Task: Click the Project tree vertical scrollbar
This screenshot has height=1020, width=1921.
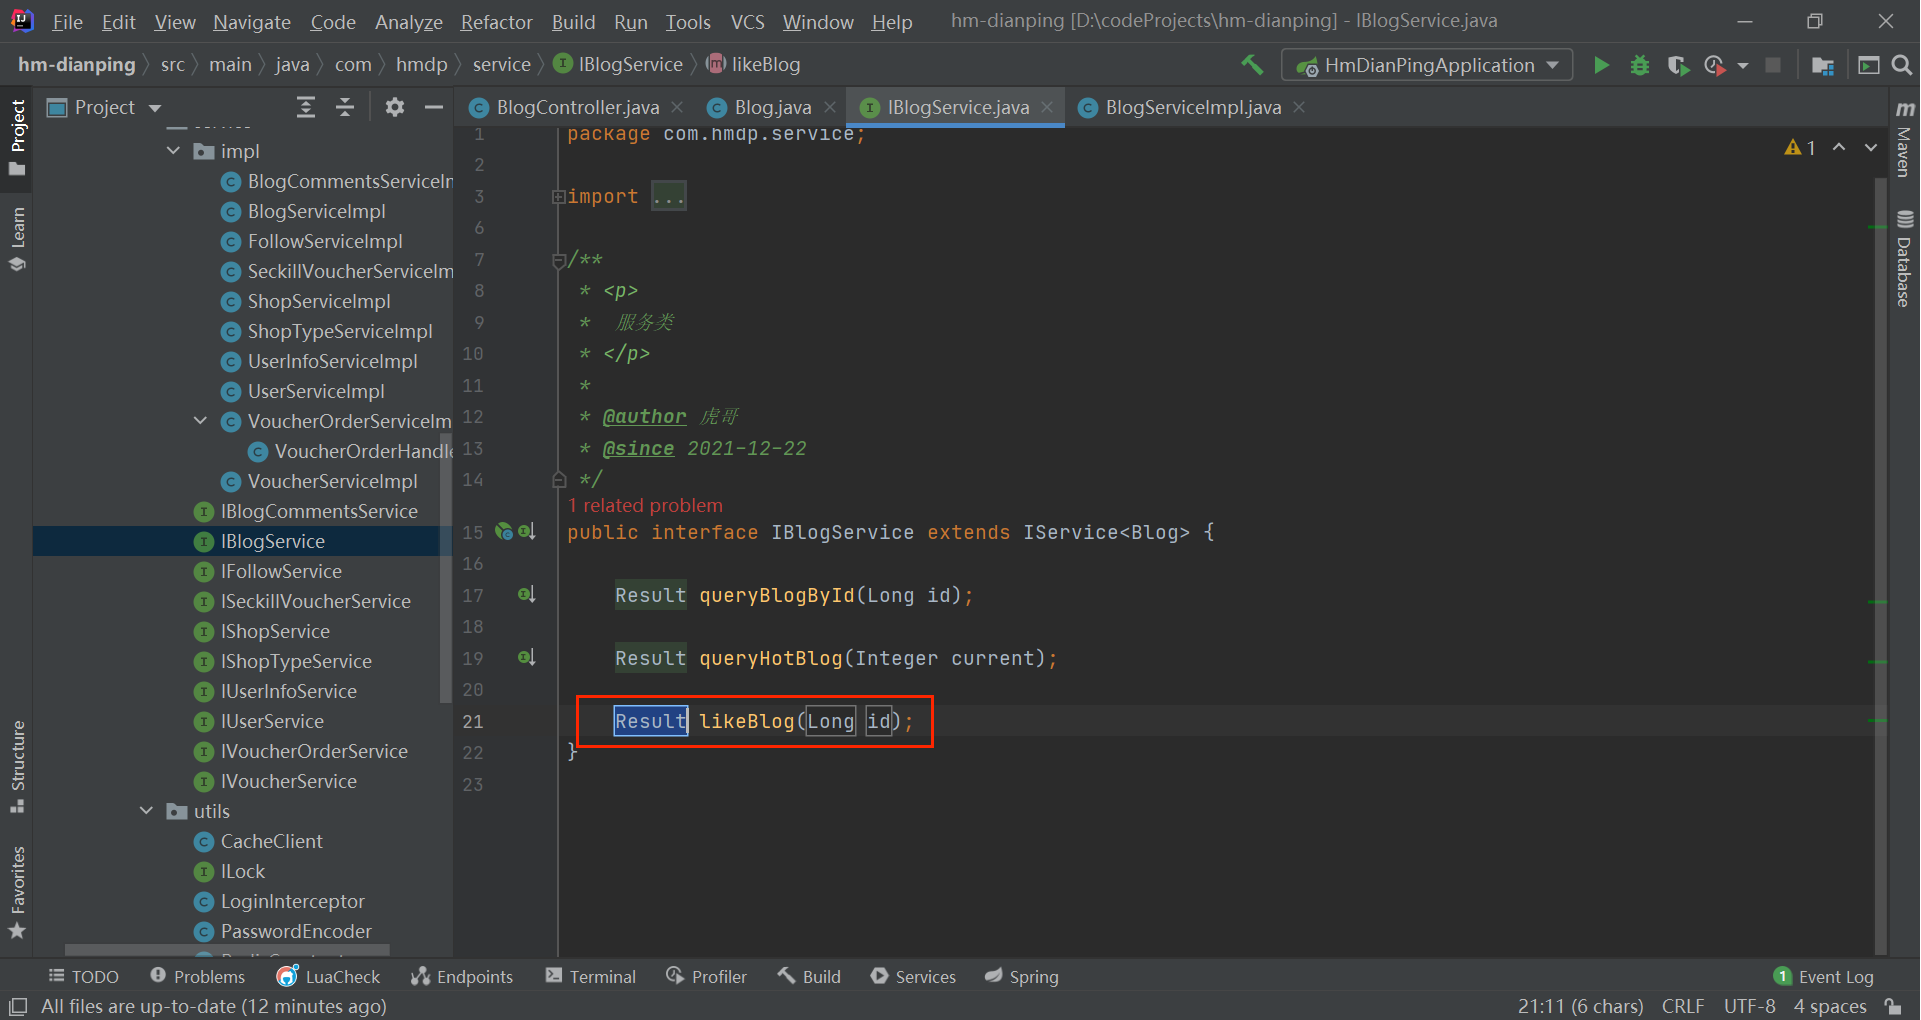Action: click(446, 567)
